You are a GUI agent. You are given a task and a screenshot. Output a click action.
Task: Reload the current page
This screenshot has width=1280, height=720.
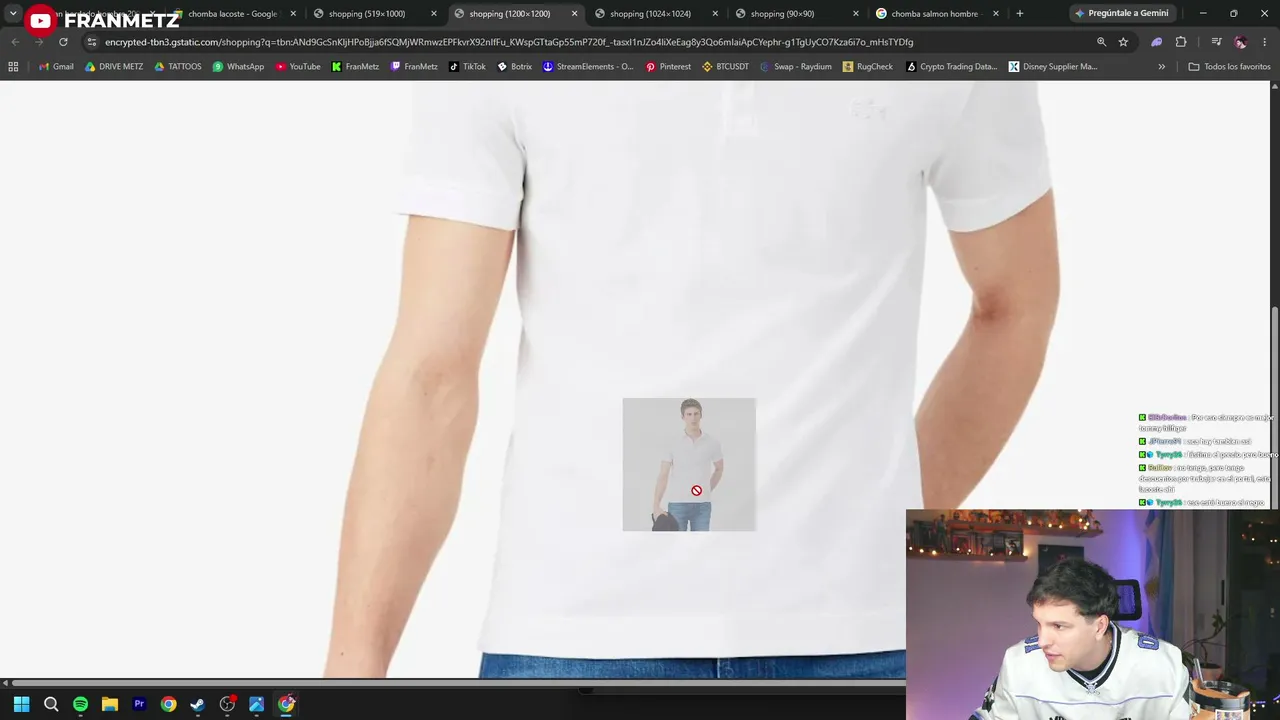63,42
